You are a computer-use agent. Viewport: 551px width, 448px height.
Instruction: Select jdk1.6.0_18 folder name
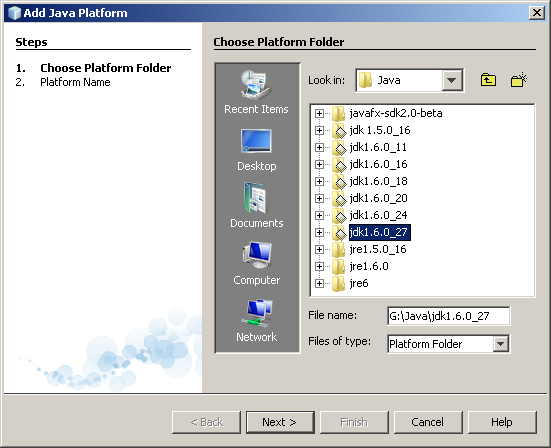coord(378,181)
